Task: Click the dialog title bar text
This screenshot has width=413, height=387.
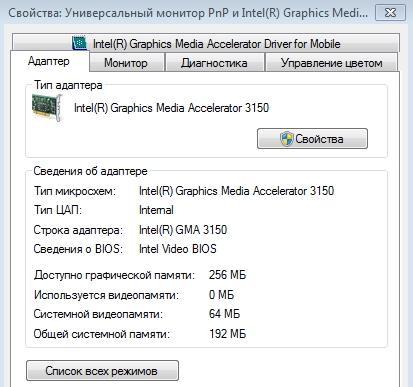Action: (188, 13)
